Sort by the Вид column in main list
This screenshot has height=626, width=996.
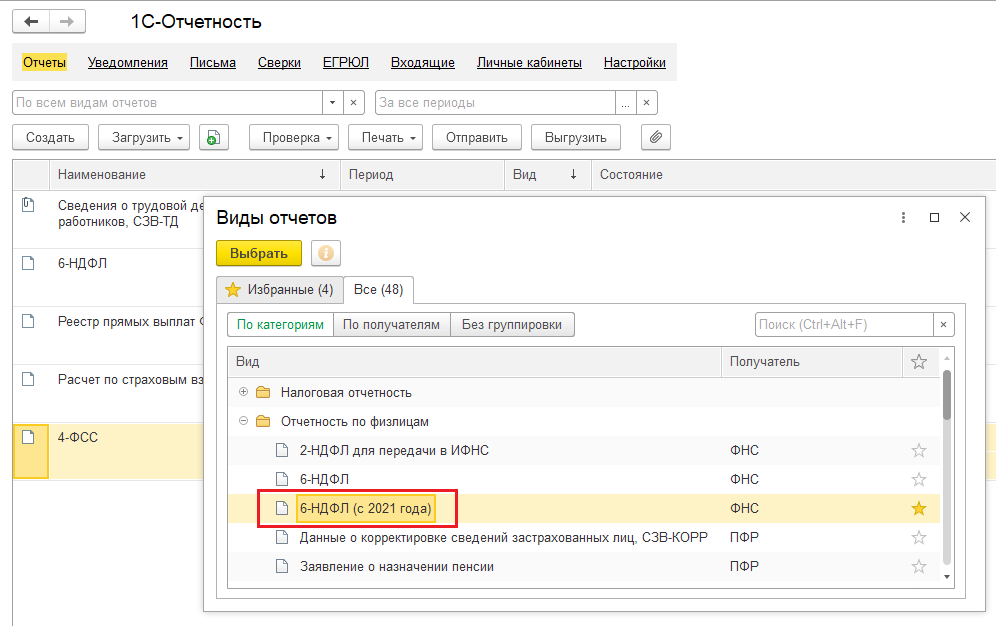pos(548,175)
